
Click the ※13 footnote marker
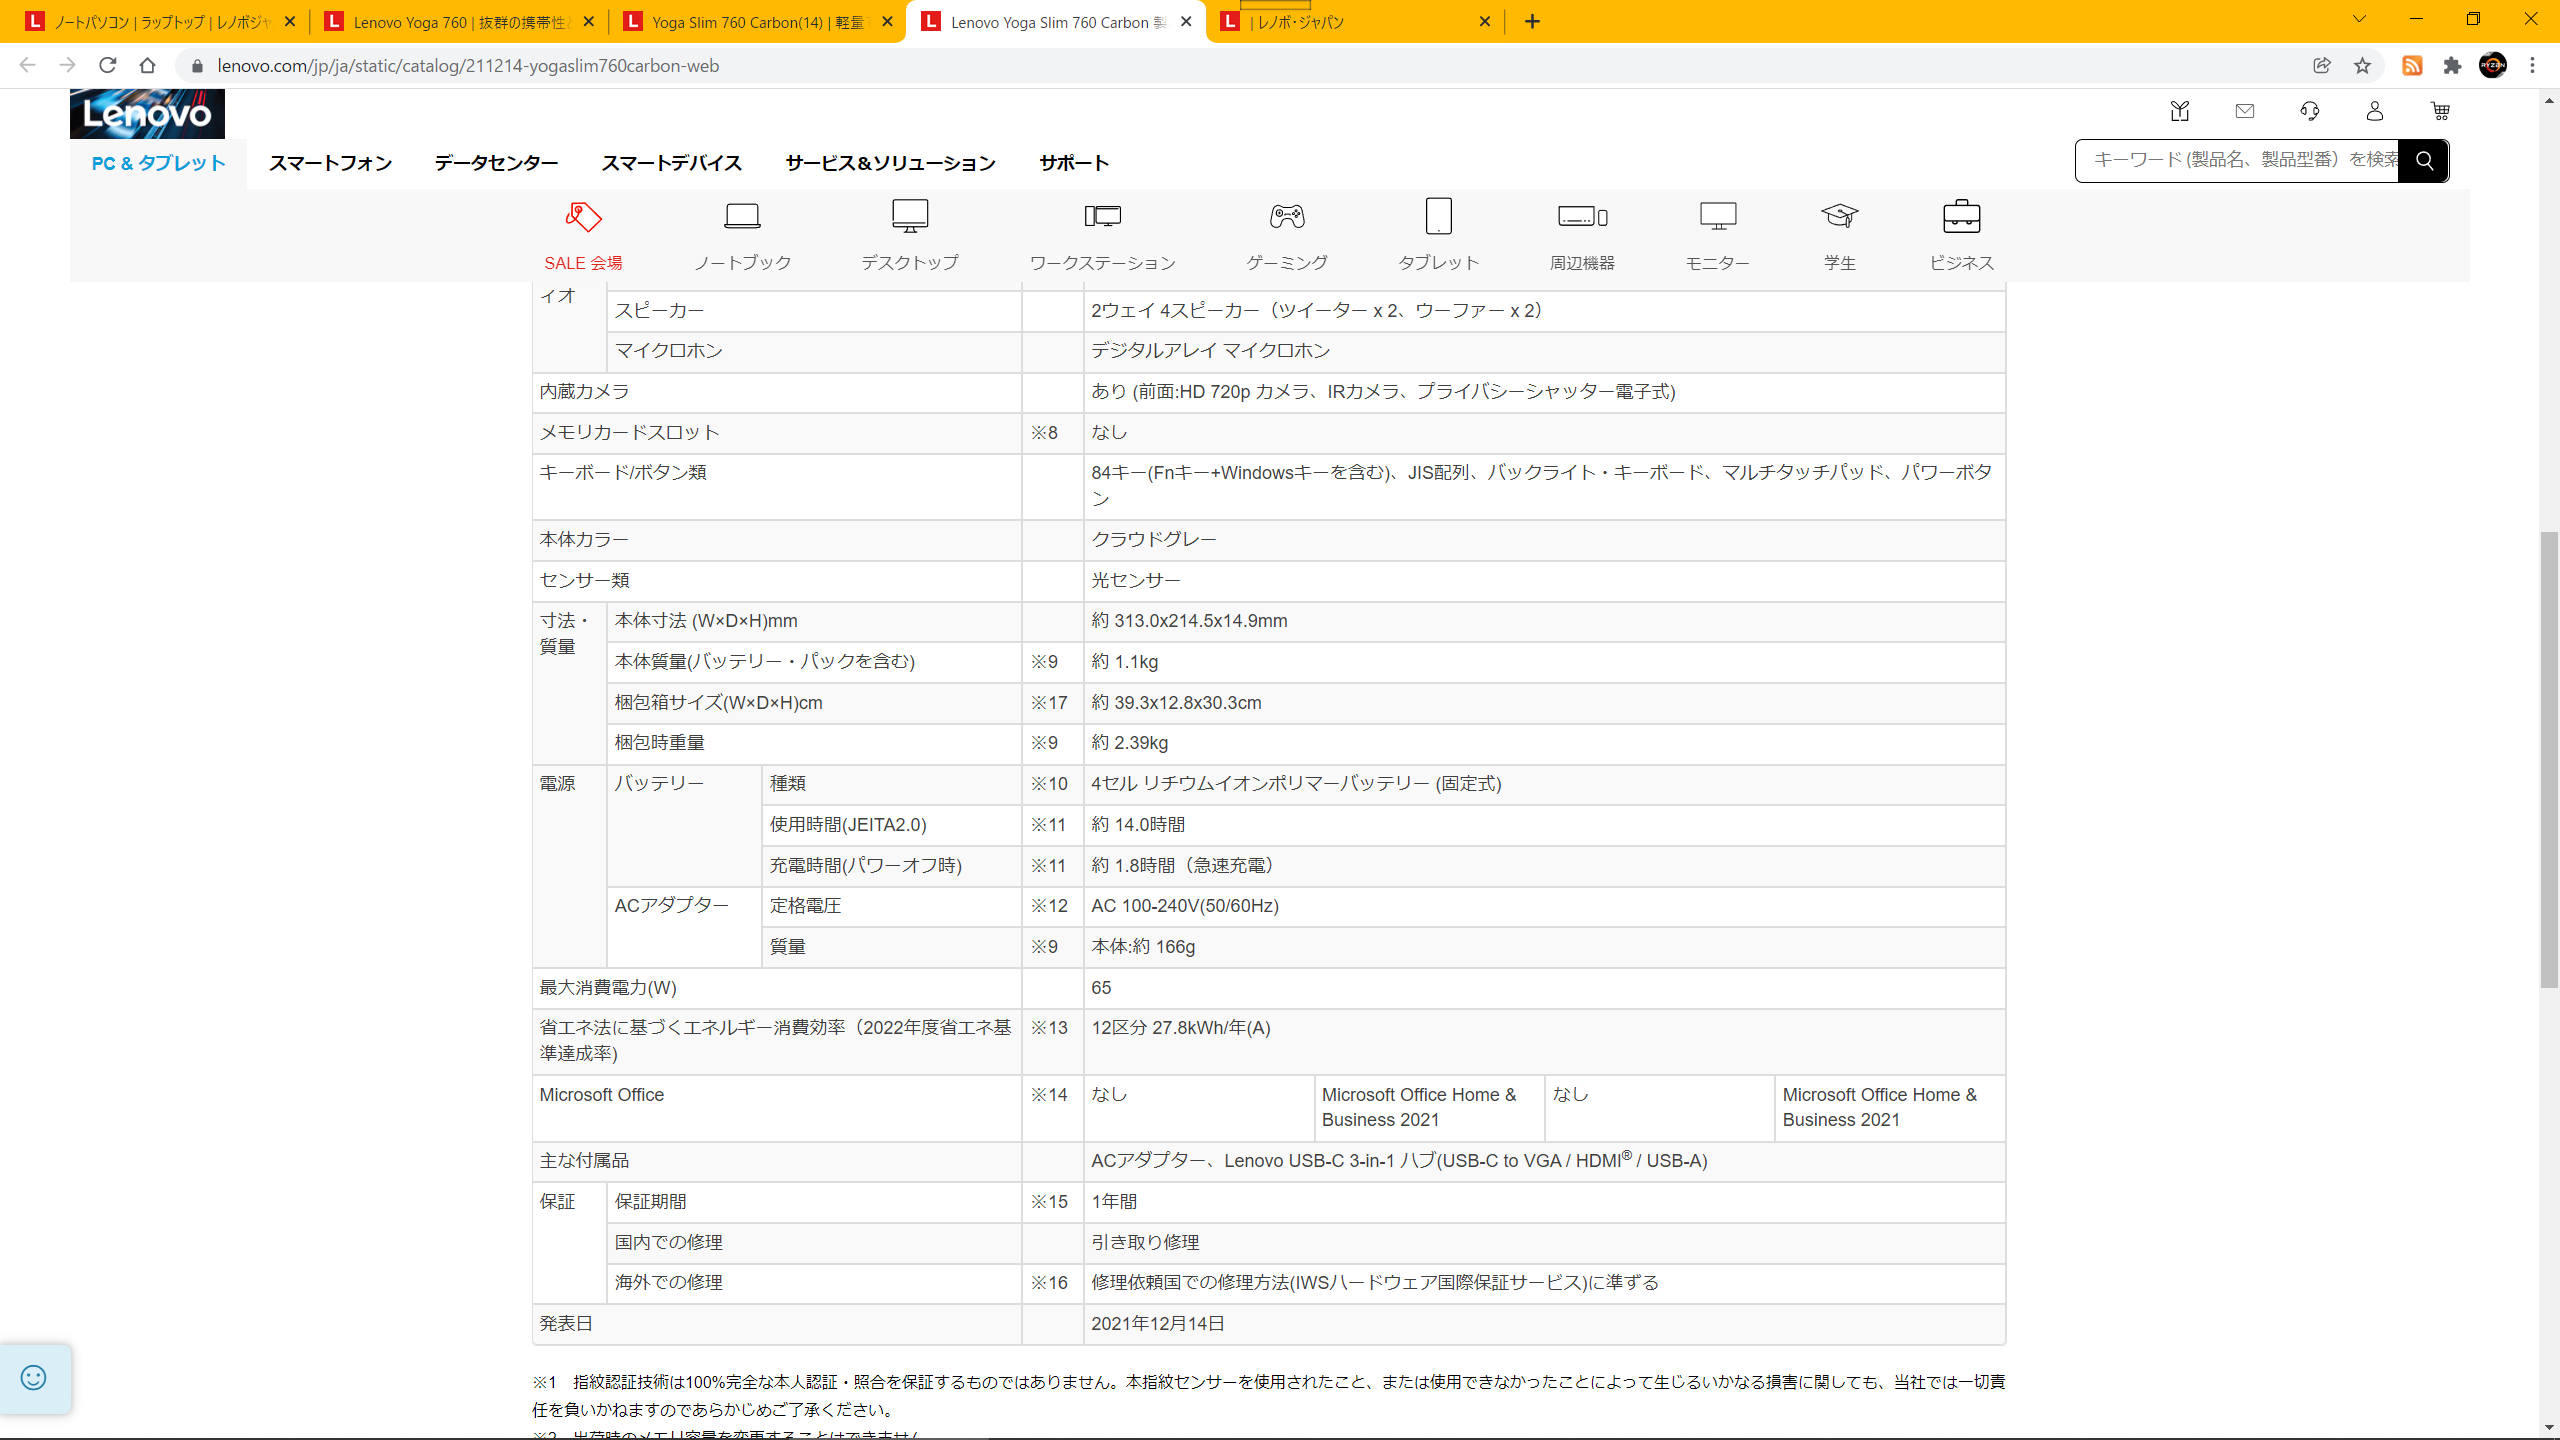1049,1028
